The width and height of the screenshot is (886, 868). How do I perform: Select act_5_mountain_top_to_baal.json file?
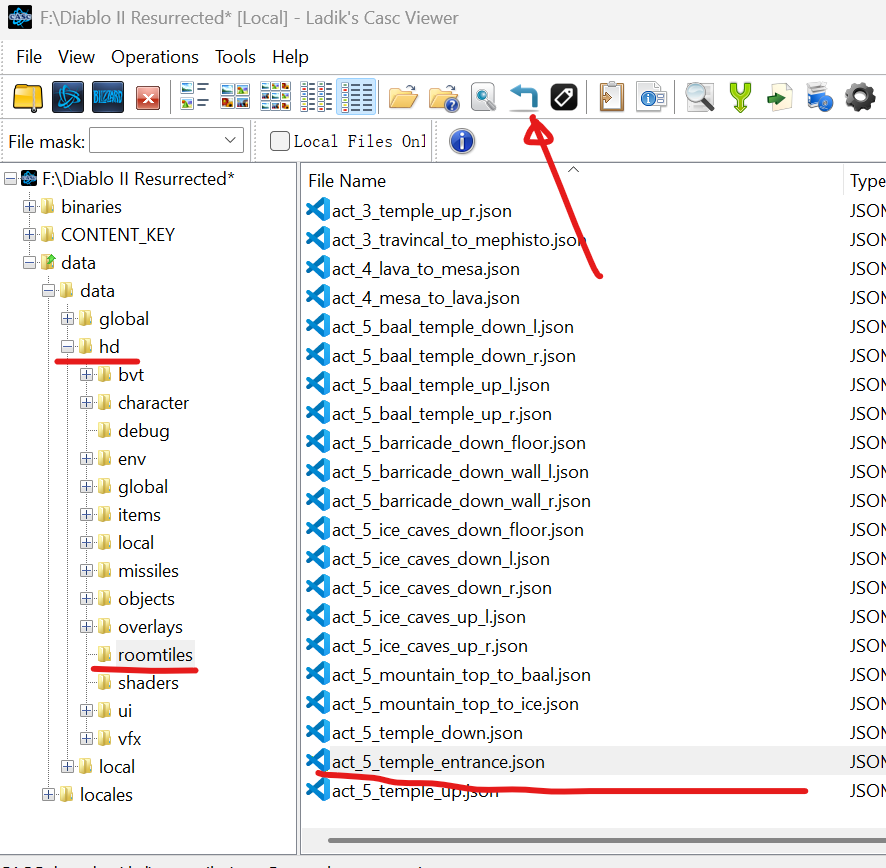(x=461, y=675)
